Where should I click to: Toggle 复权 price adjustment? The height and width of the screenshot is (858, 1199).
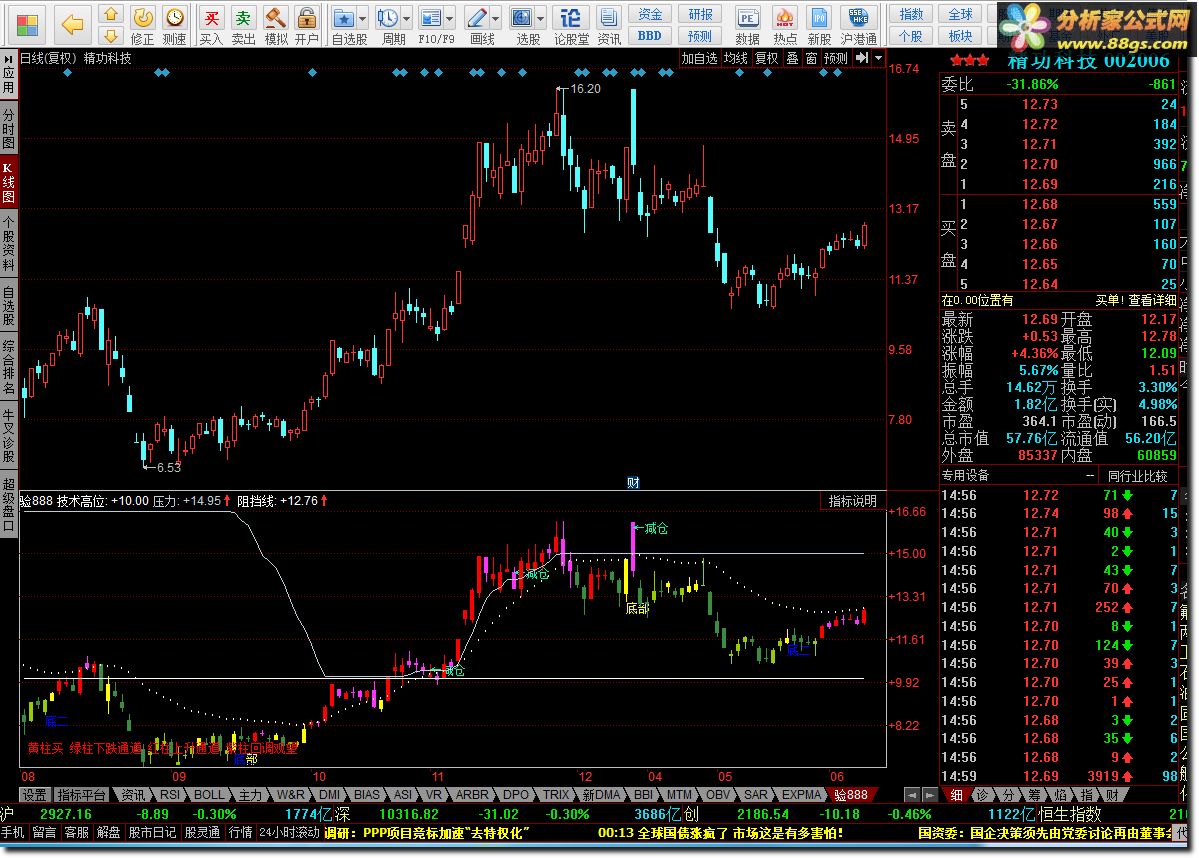click(766, 58)
